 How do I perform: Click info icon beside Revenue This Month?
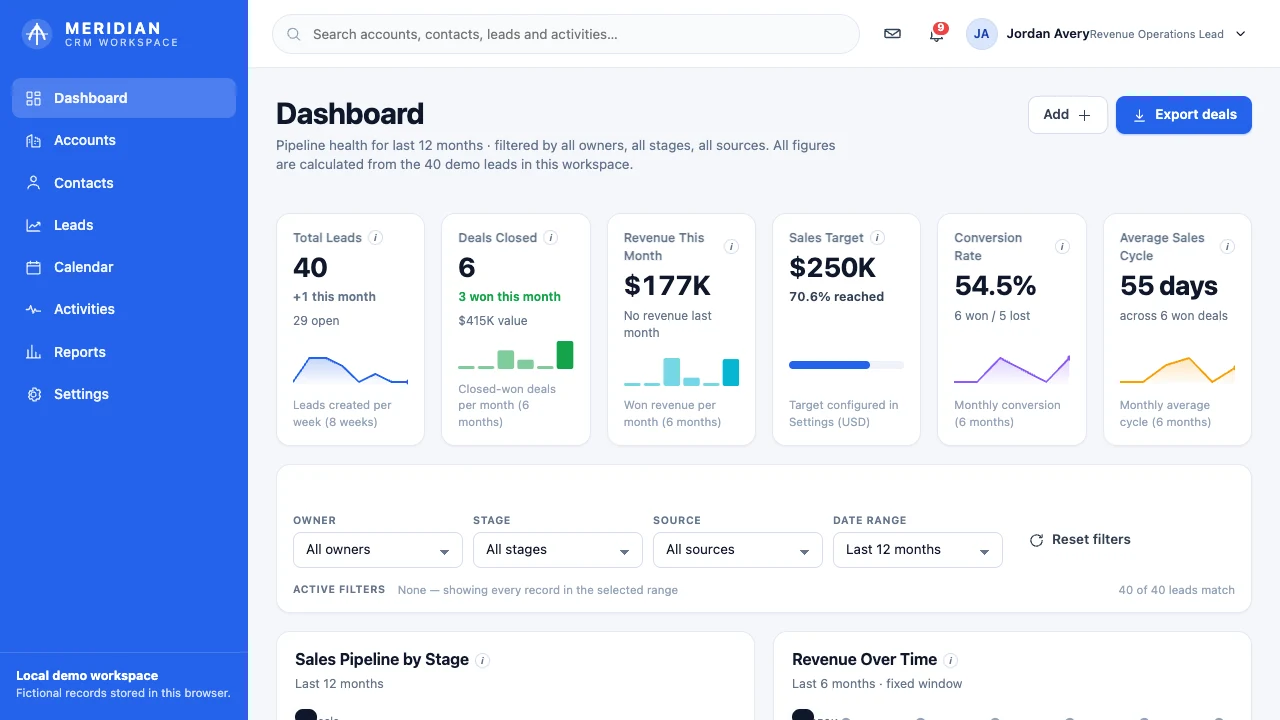point(731,247)
